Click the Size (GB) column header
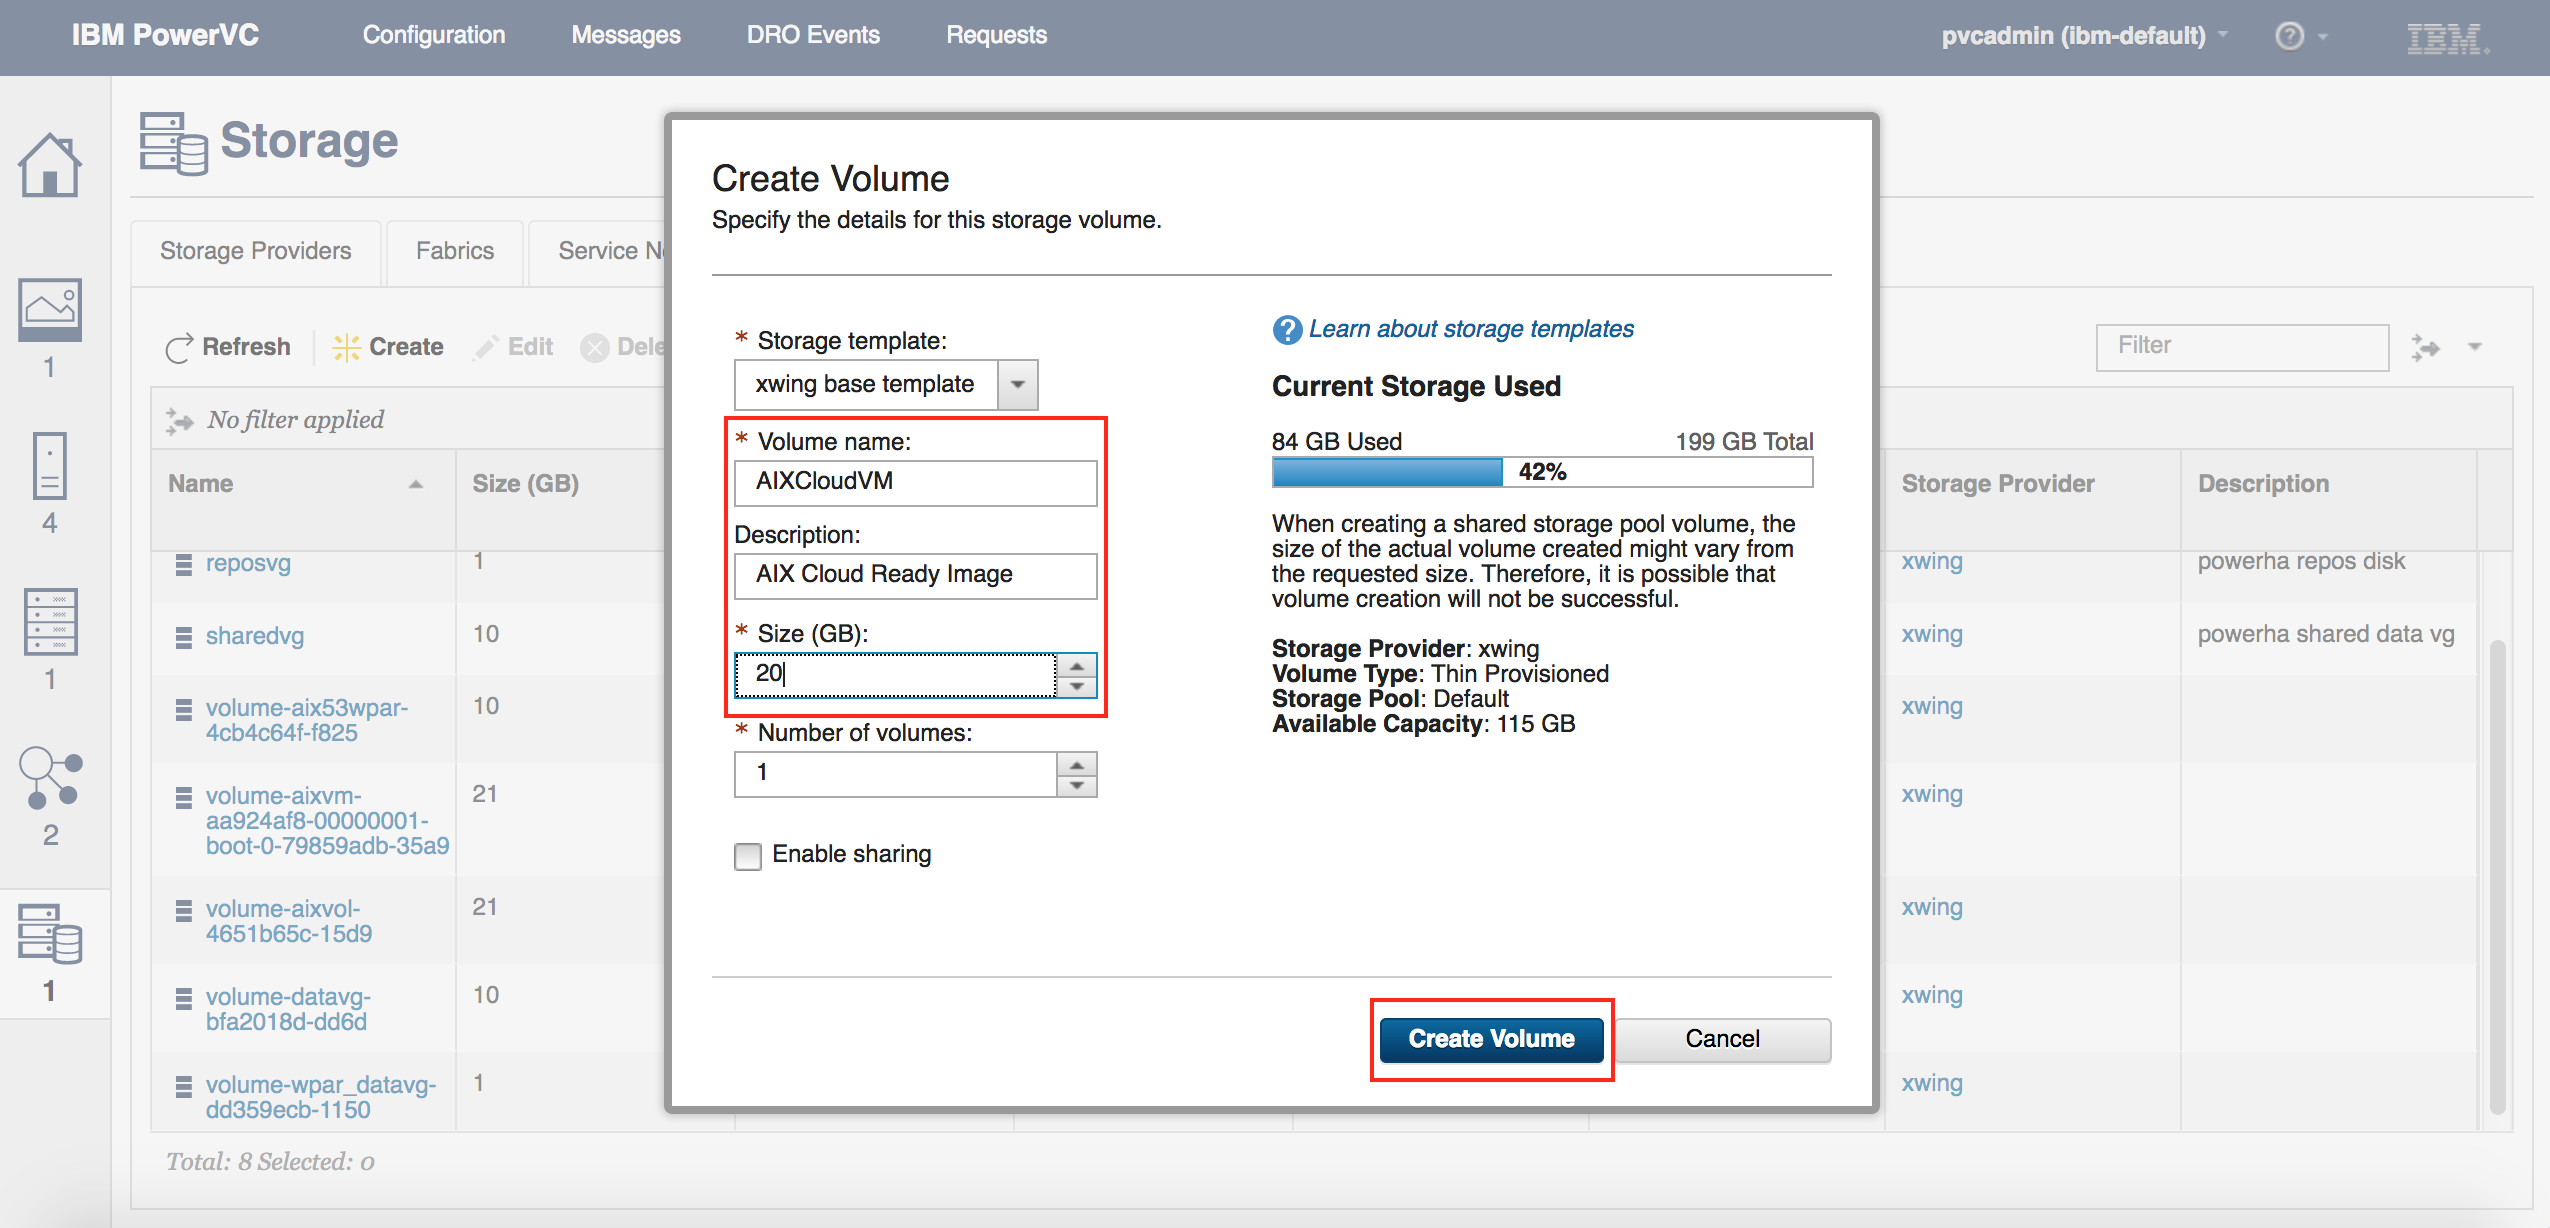Image resolution: width=2550 pixels, height=1228 pixels. point(526,484)
